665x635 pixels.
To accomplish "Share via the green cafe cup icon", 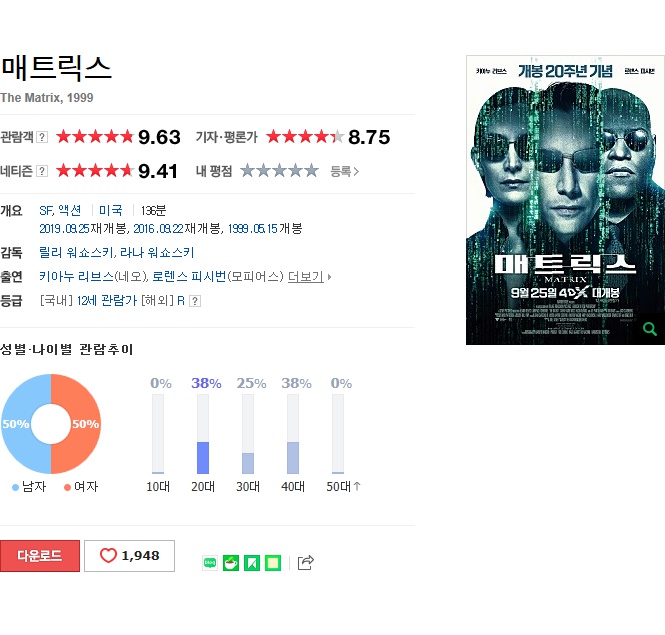I will click(231, 563).
